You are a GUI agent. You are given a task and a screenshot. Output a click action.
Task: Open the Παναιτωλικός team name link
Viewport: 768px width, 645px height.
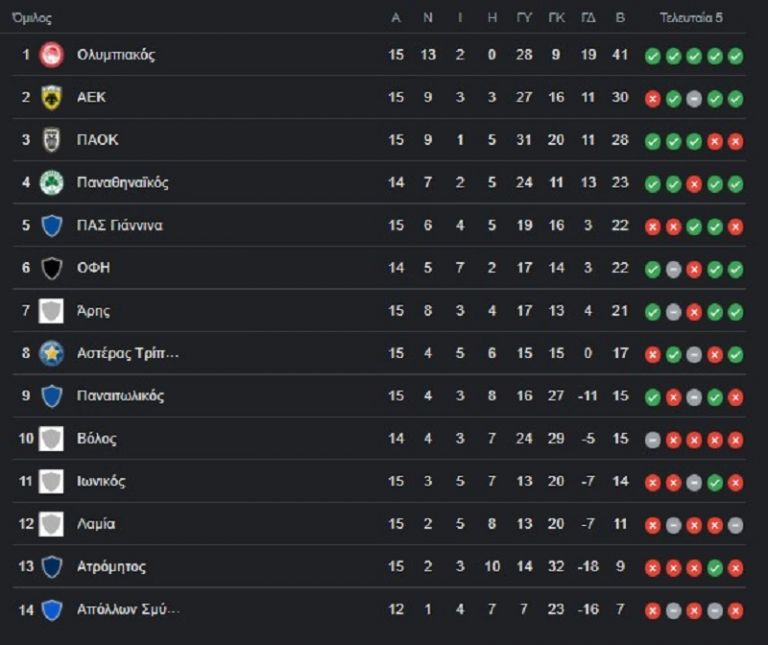click(x=120, y=395)
